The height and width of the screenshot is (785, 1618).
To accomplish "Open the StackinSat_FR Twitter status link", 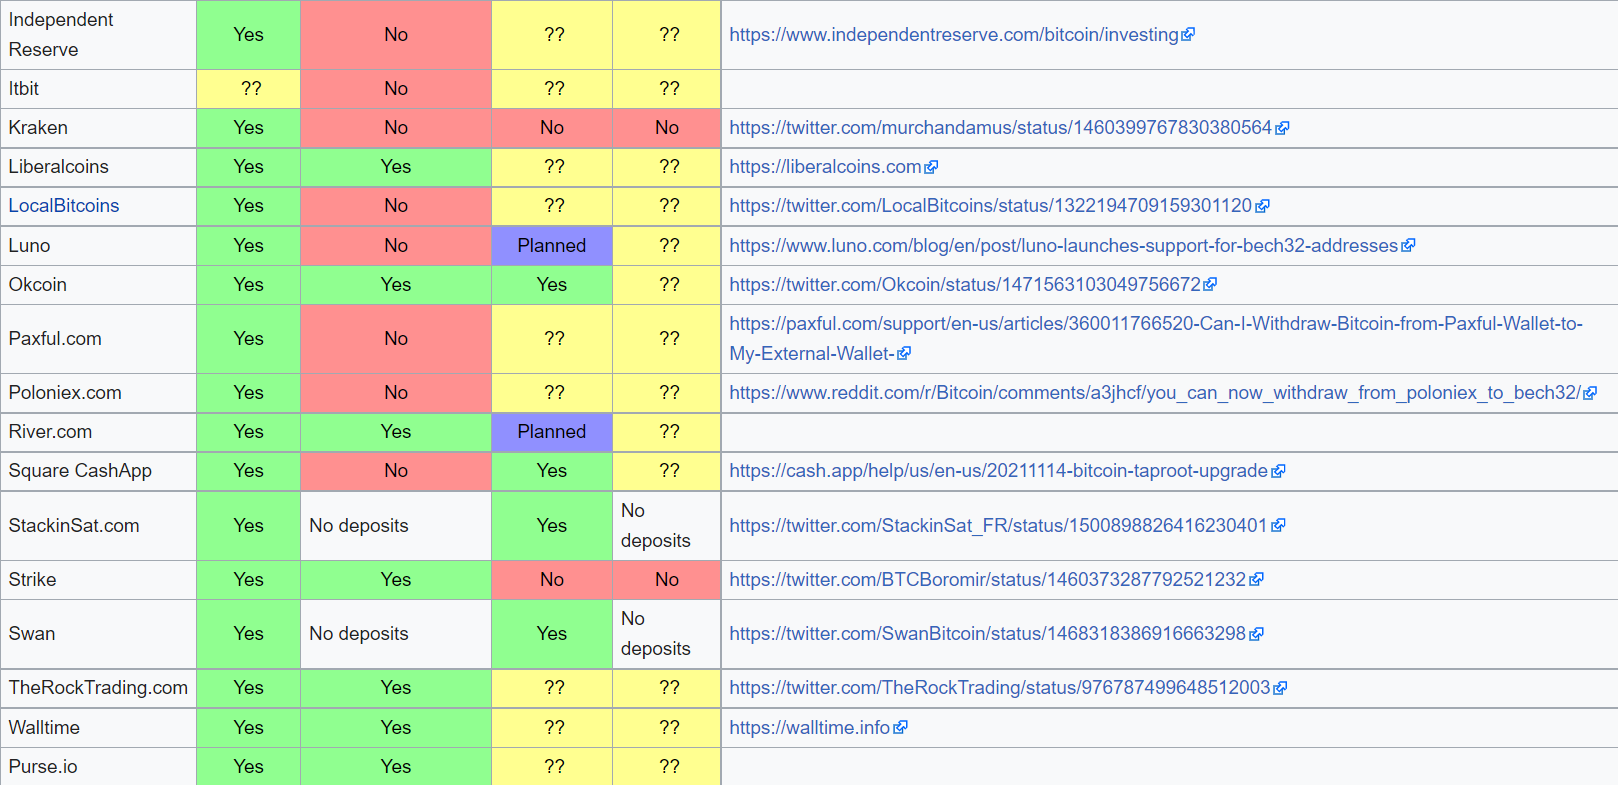I will click(x=998, y=526).
